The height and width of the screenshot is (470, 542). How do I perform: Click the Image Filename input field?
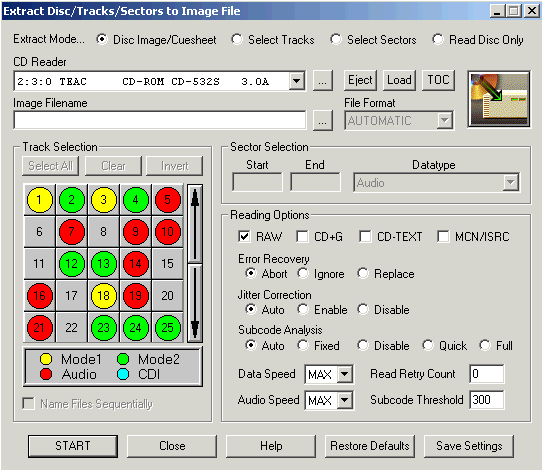pyautogui.click(x=160, y=120)
